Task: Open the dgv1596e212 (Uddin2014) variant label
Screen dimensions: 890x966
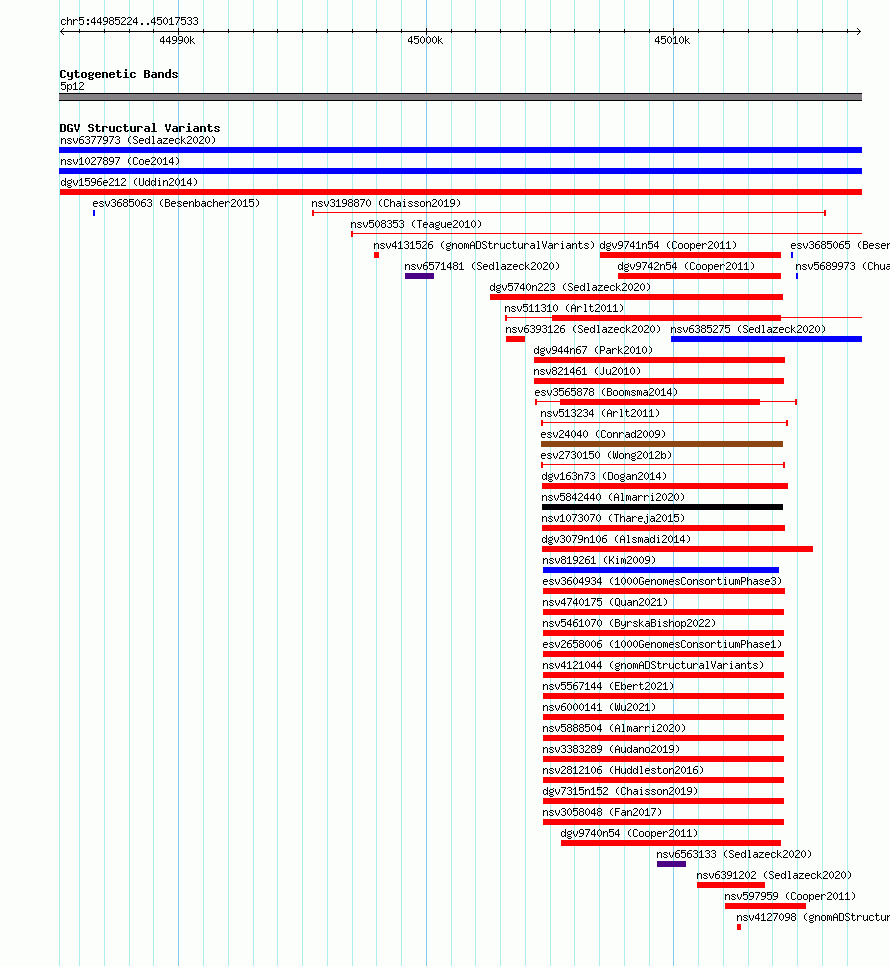Action: 129,182
